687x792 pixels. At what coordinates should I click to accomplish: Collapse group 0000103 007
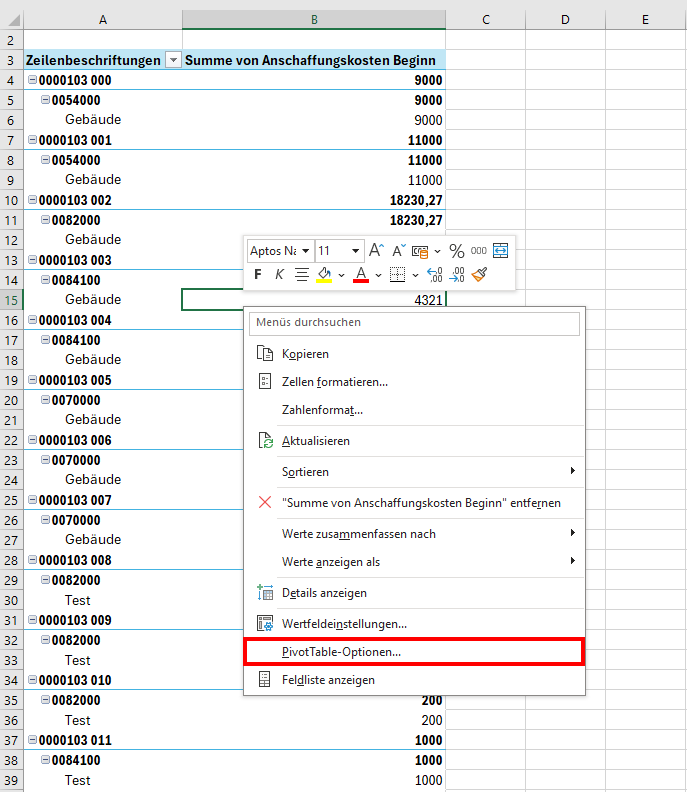[x=32, y=500]
